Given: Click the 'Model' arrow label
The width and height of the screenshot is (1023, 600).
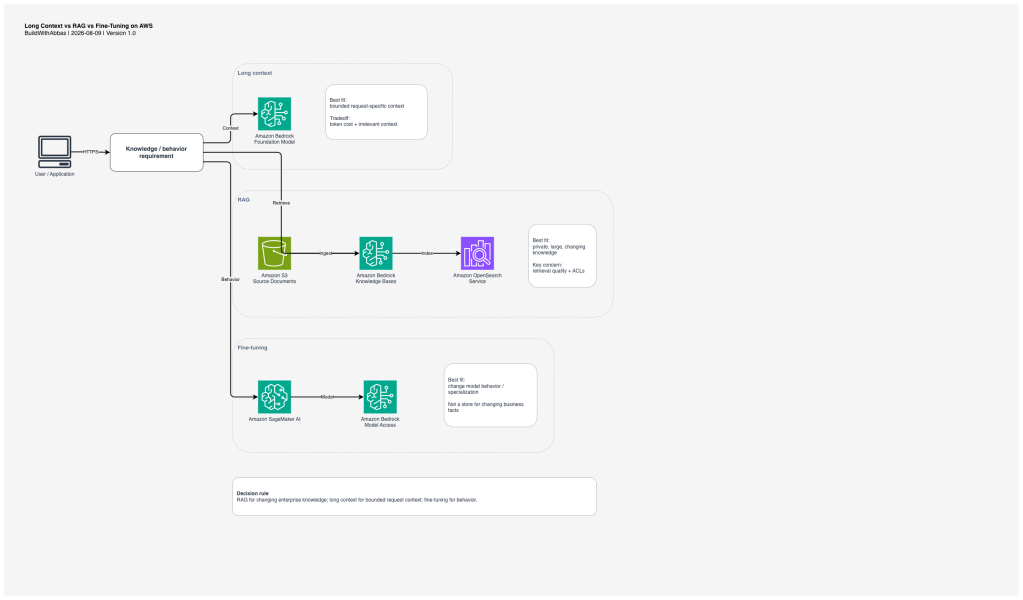Looking at the screenshot, I should point(327,397).
